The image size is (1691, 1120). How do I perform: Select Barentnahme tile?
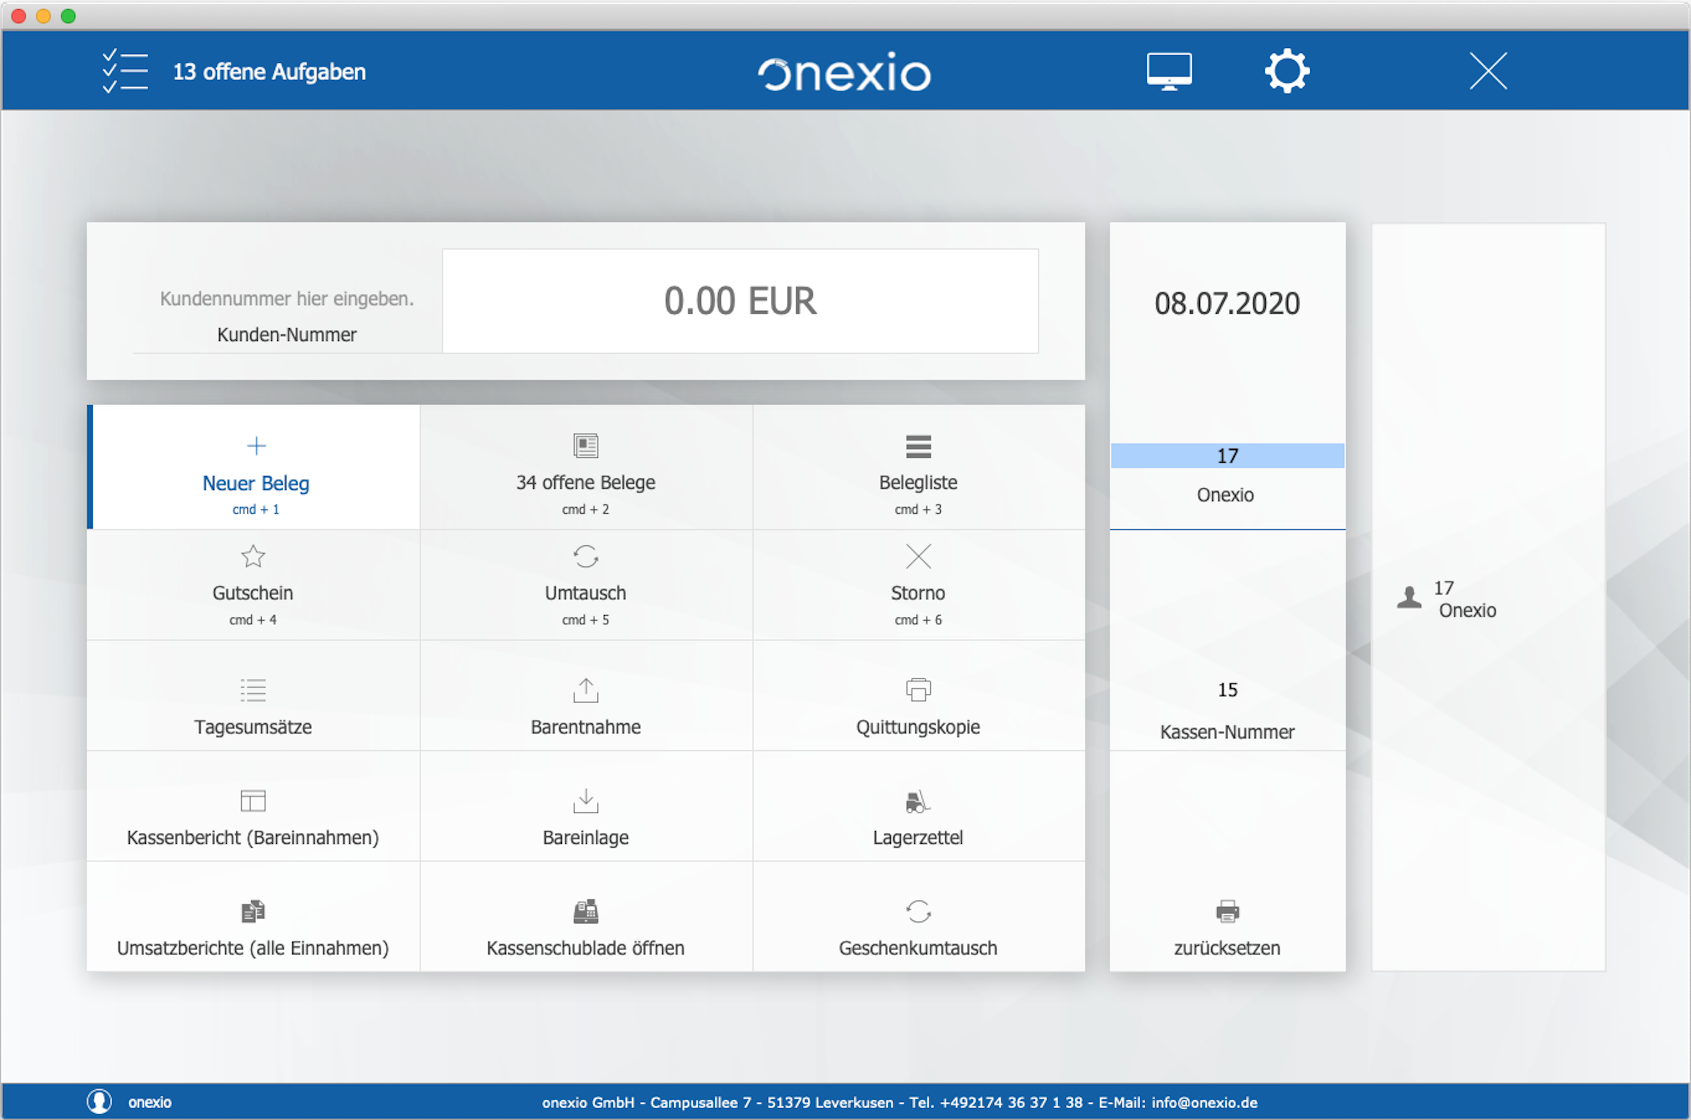pos(586,696)
